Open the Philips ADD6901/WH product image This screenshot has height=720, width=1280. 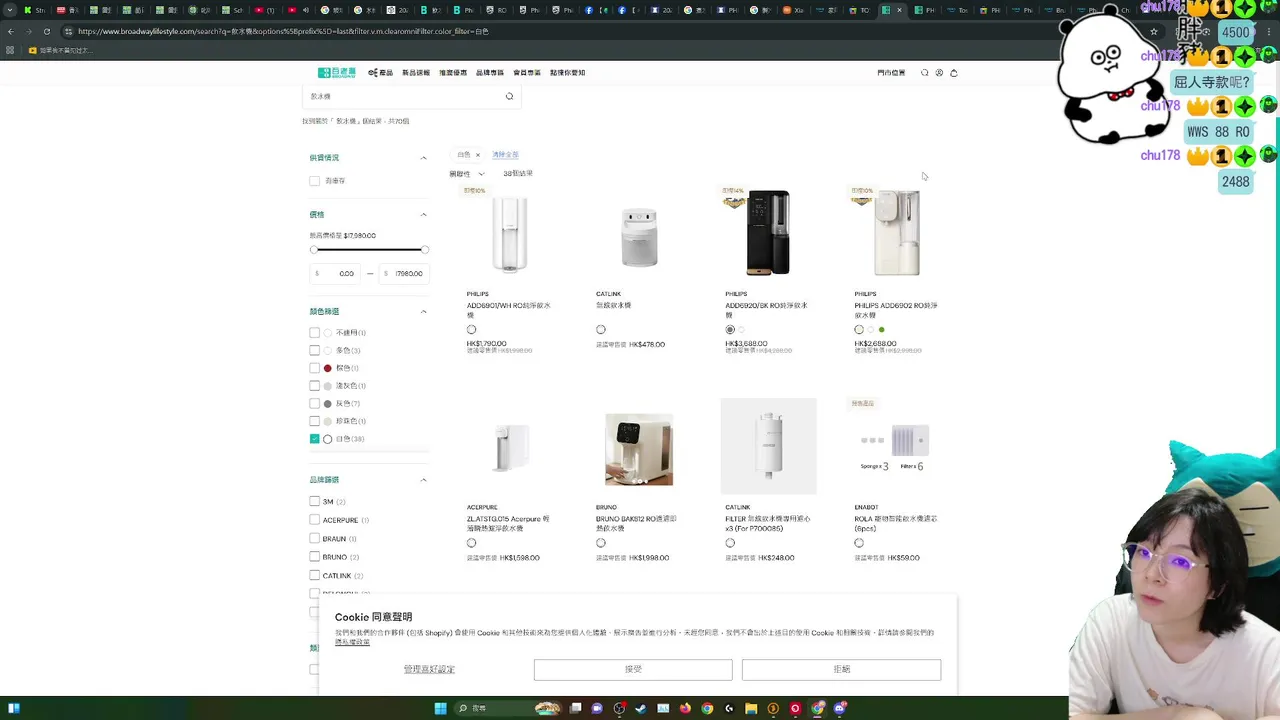tap(509, 233)
